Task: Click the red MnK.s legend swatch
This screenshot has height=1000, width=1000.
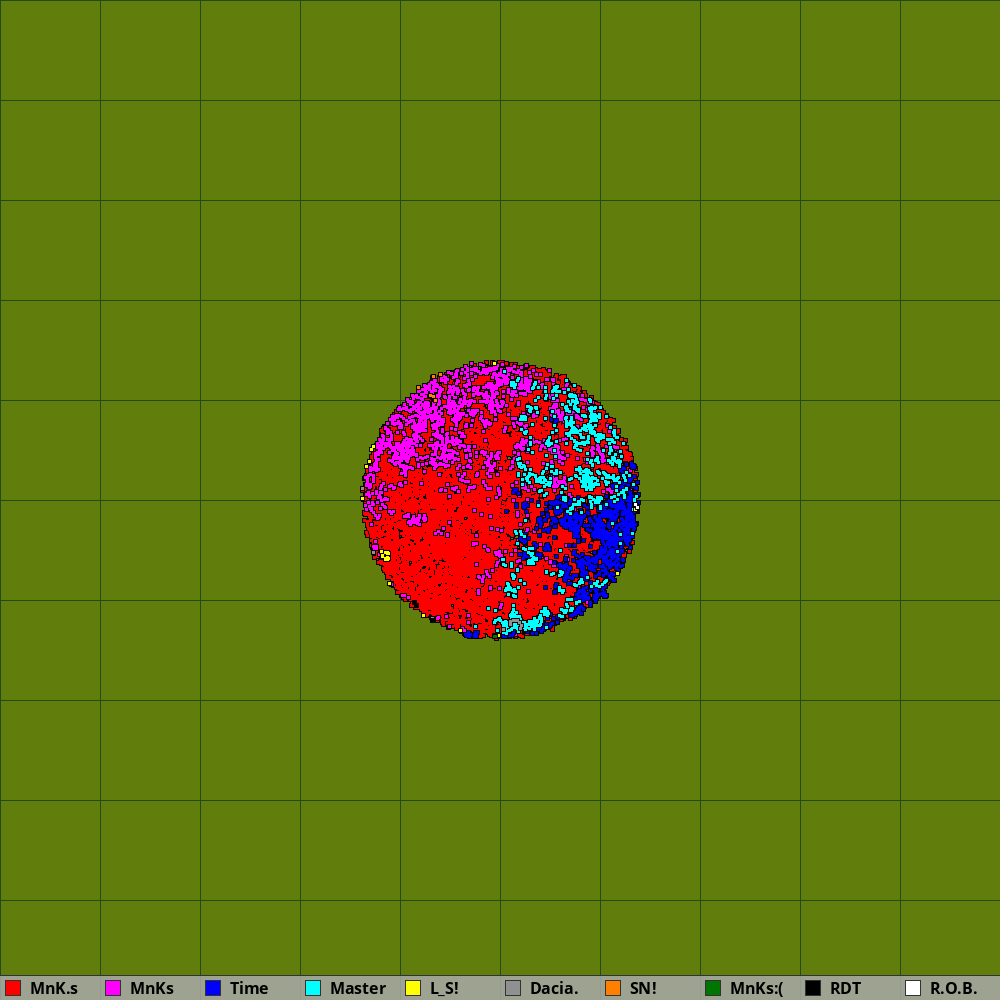Action: 13,988
